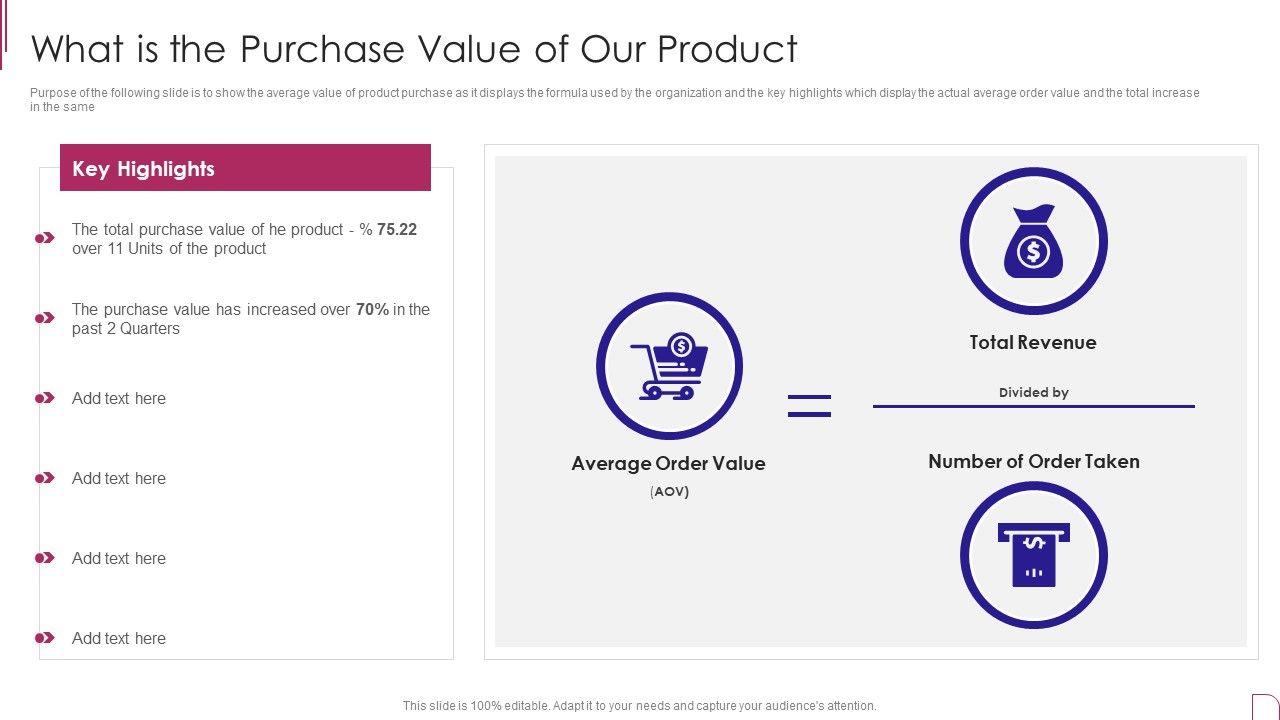This screenshot has height=720, width=1280.
Task: Click the Average Order Value label
Action: 668,463
